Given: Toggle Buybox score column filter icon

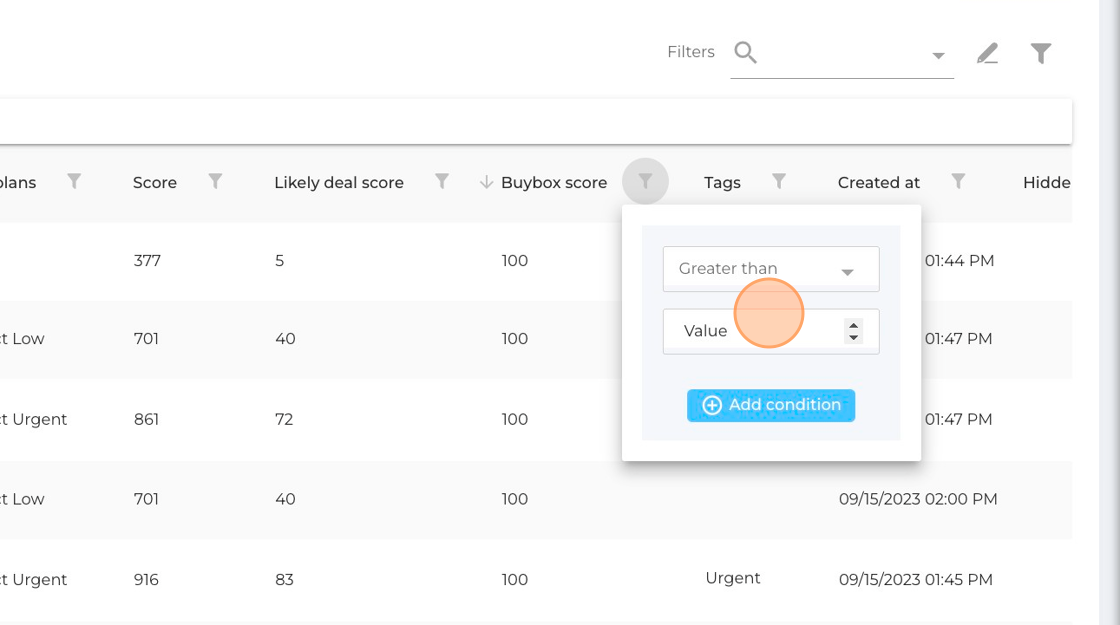Looking at the screenshot, I should coord(645,181).
